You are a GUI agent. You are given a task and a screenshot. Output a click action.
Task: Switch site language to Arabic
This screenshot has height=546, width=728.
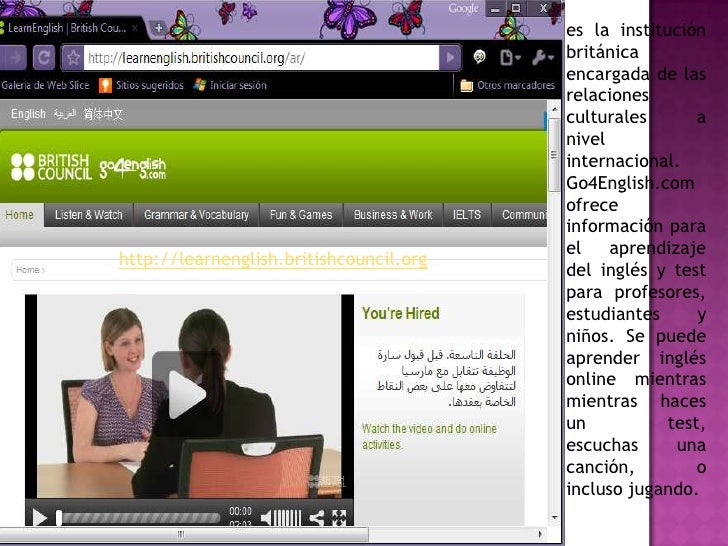coord(65,114)
